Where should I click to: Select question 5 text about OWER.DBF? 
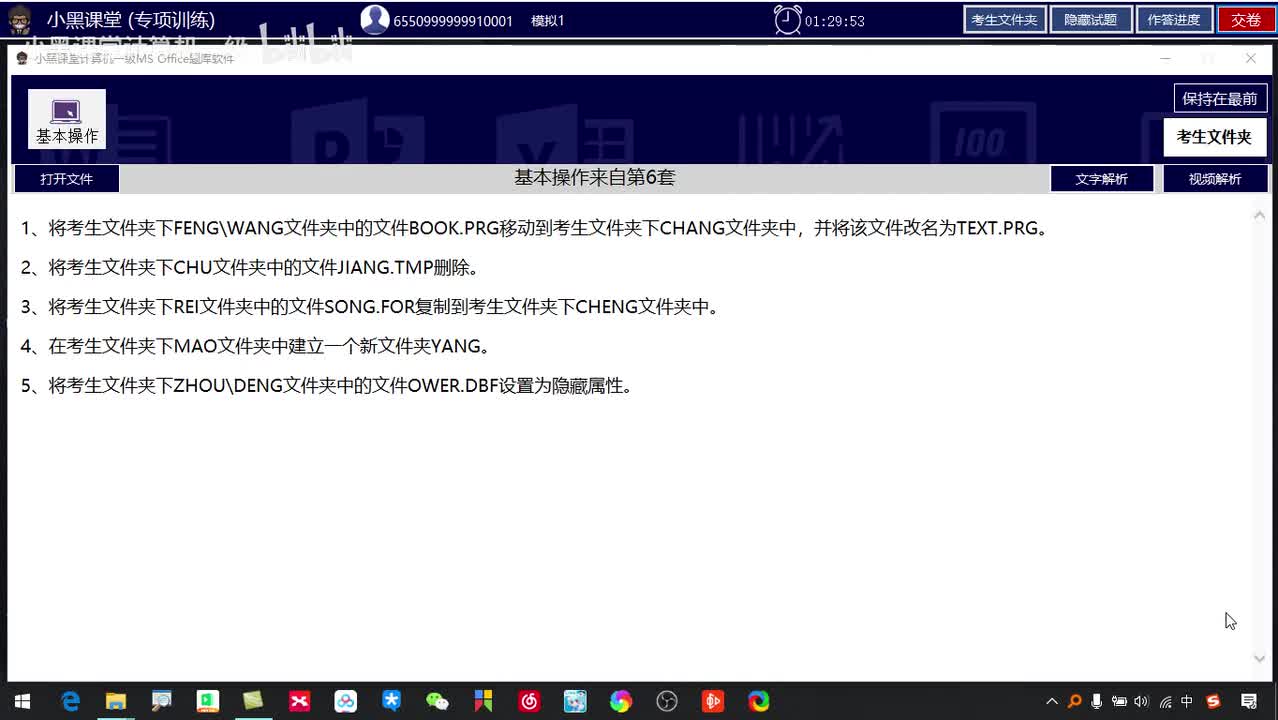tap(326, 386)
